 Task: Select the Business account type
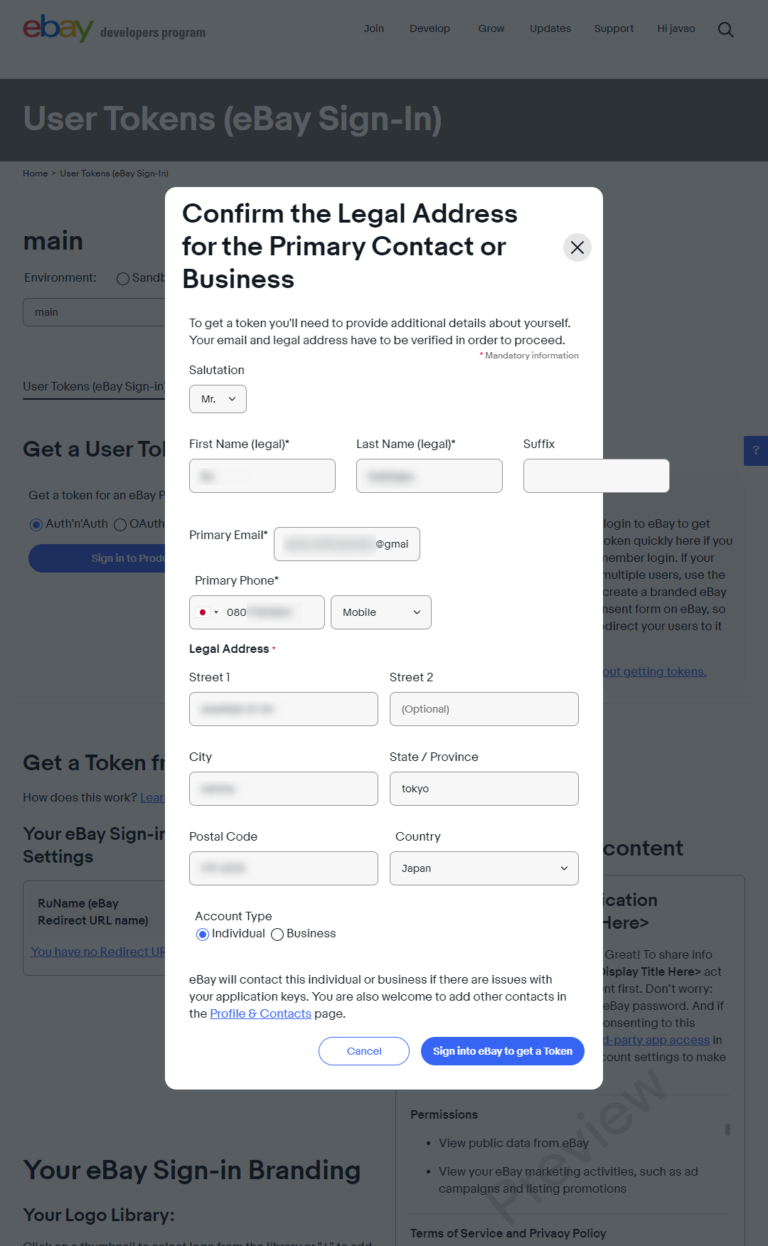click(x=278, y=934)
